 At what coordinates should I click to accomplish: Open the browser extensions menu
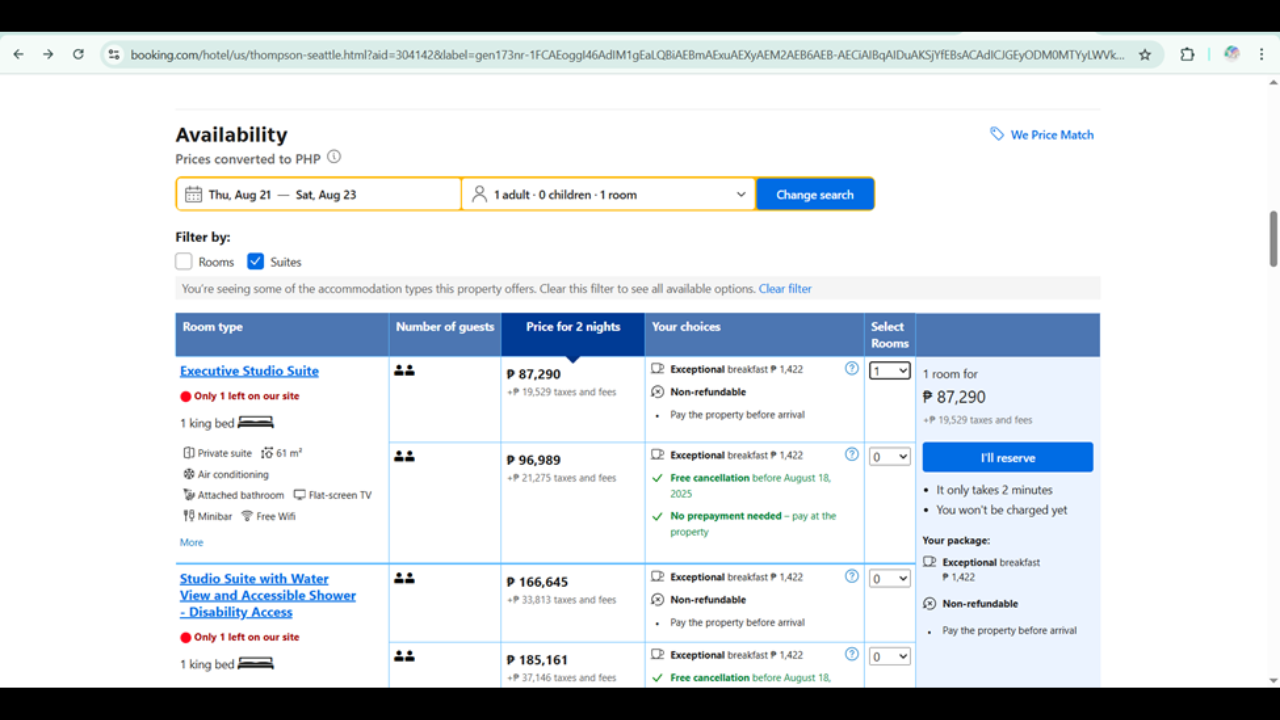1187,55
